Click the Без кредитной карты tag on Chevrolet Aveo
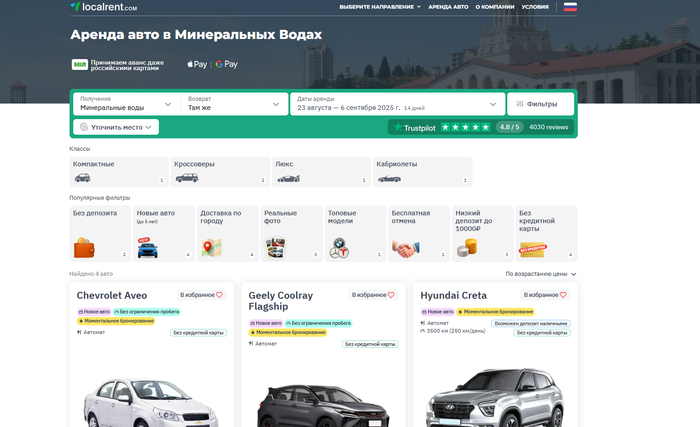Viewport: 700px width, 427px height. 198,333
